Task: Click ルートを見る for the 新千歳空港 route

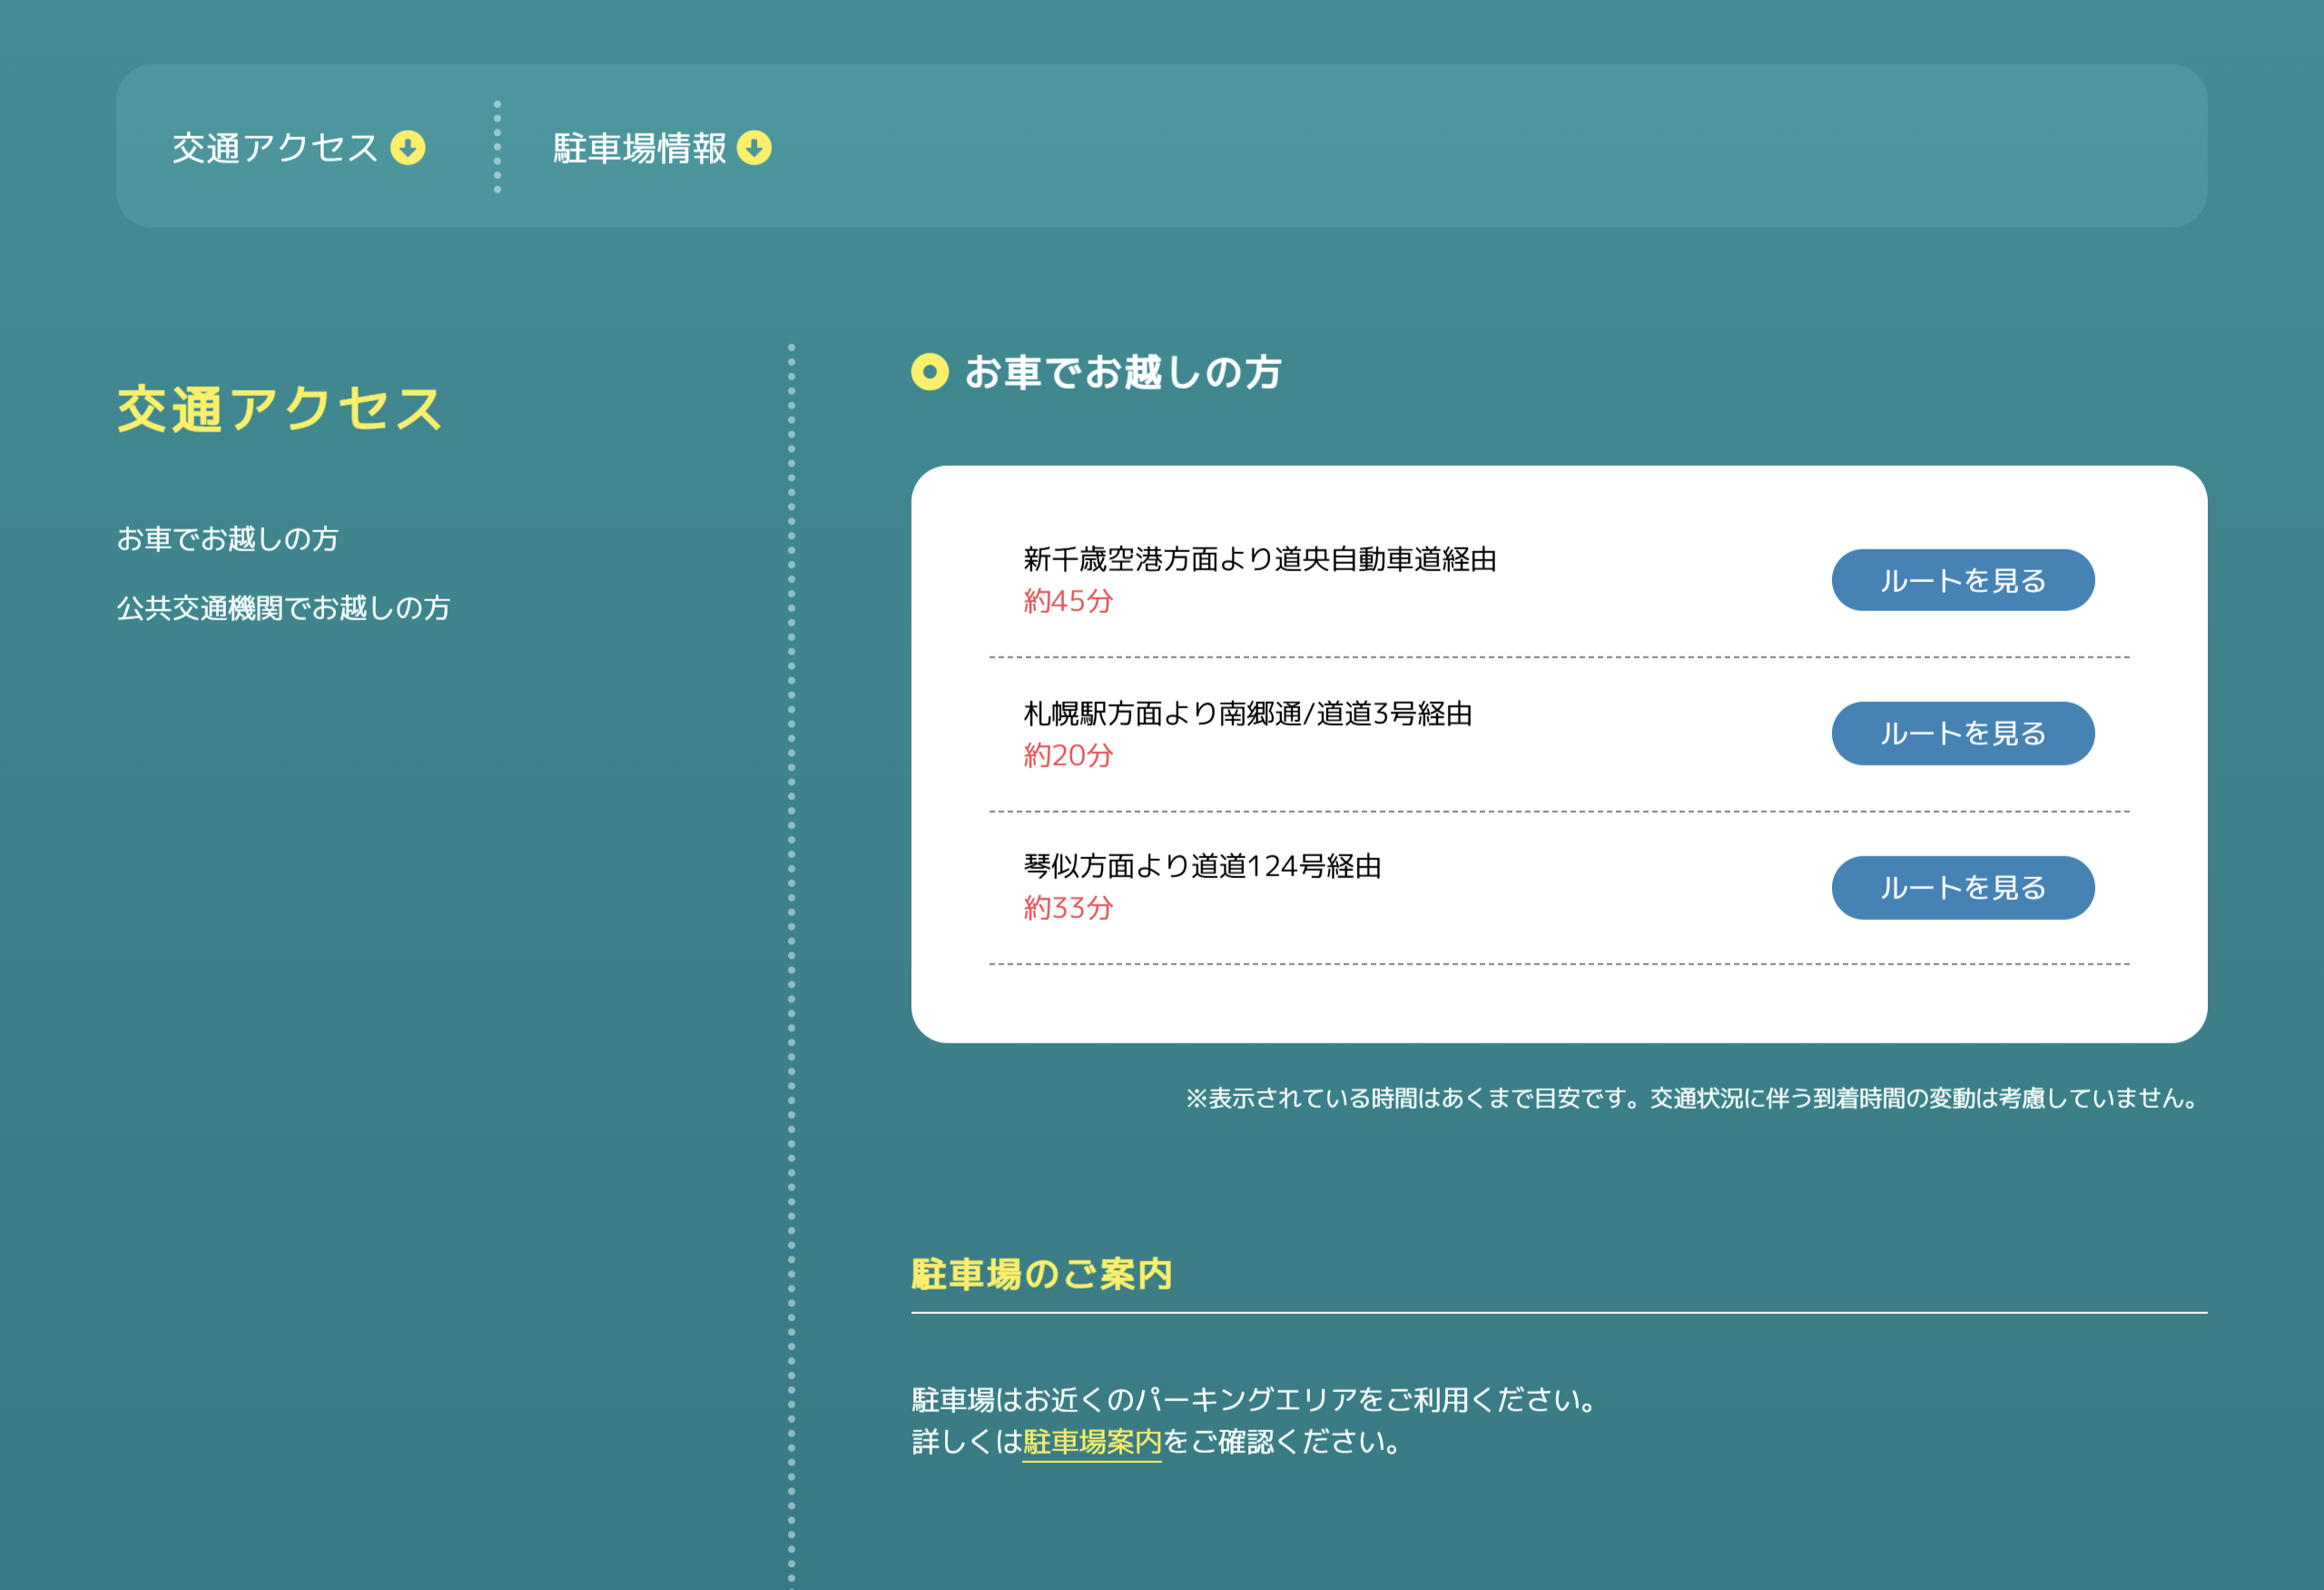Action: click(1962, 579)
